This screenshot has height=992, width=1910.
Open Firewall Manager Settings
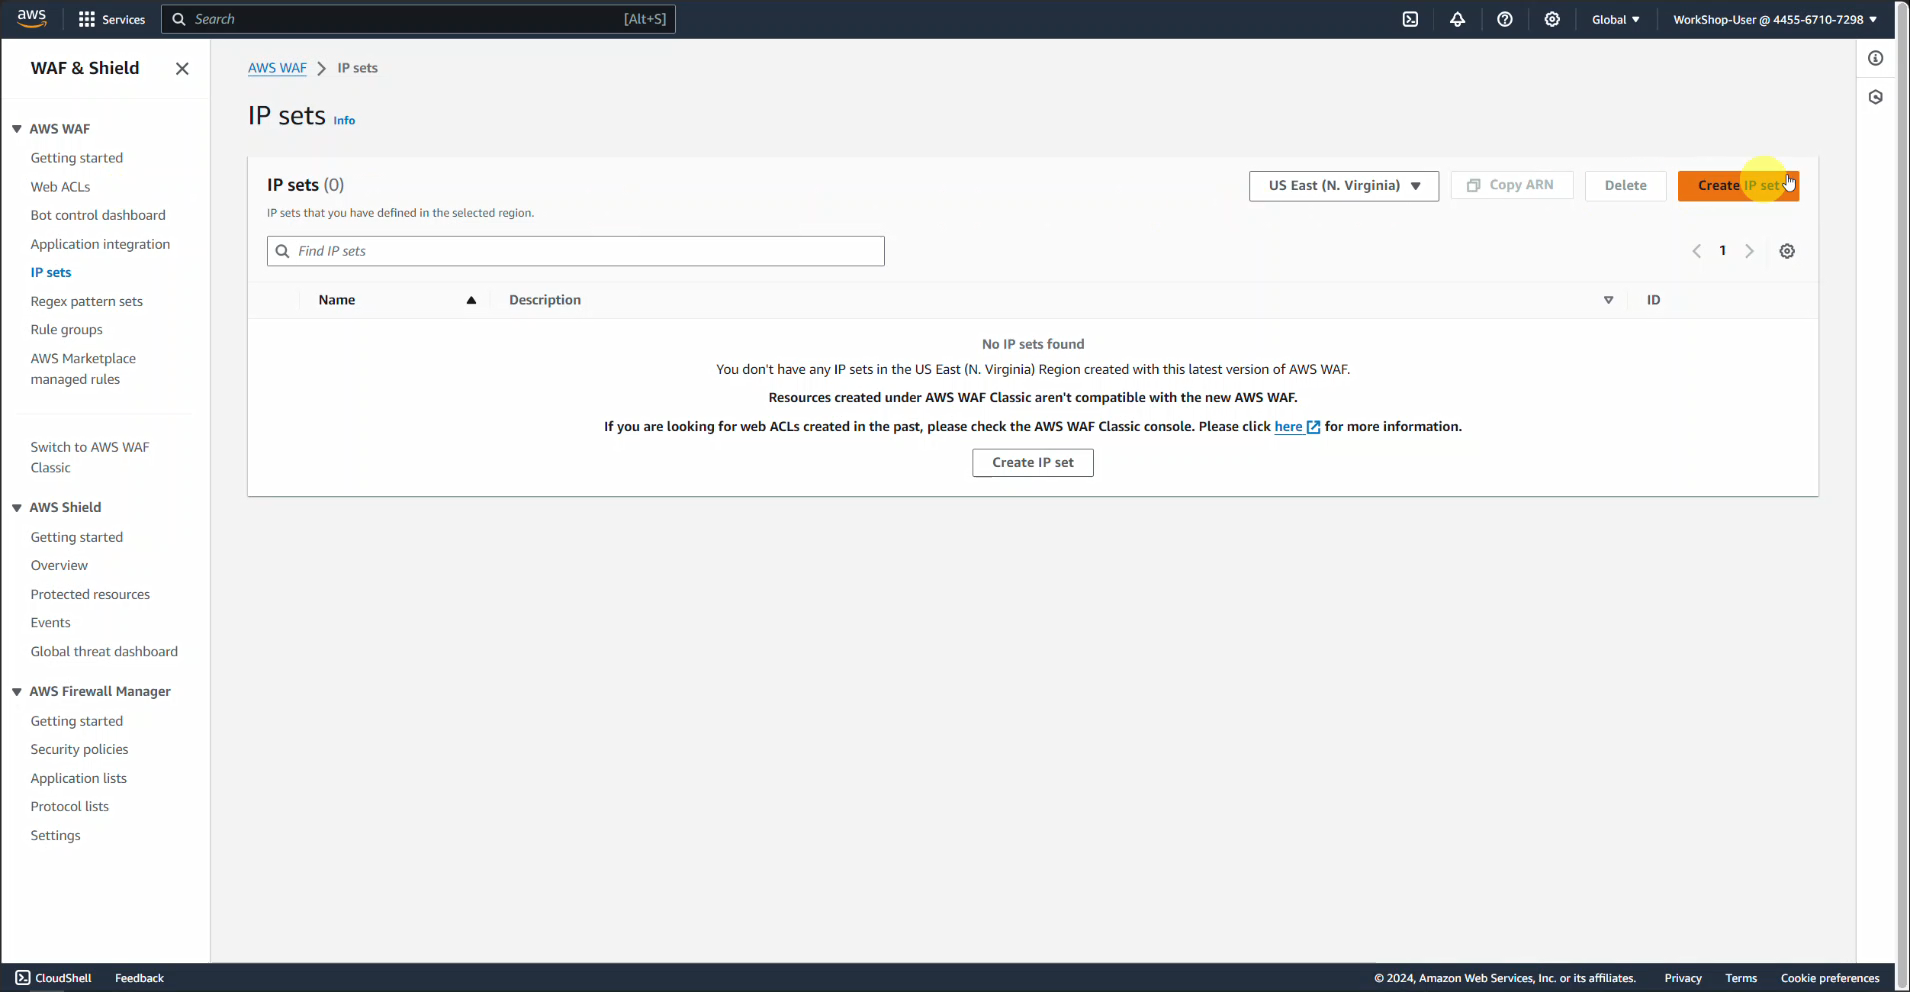click(55, 835)
